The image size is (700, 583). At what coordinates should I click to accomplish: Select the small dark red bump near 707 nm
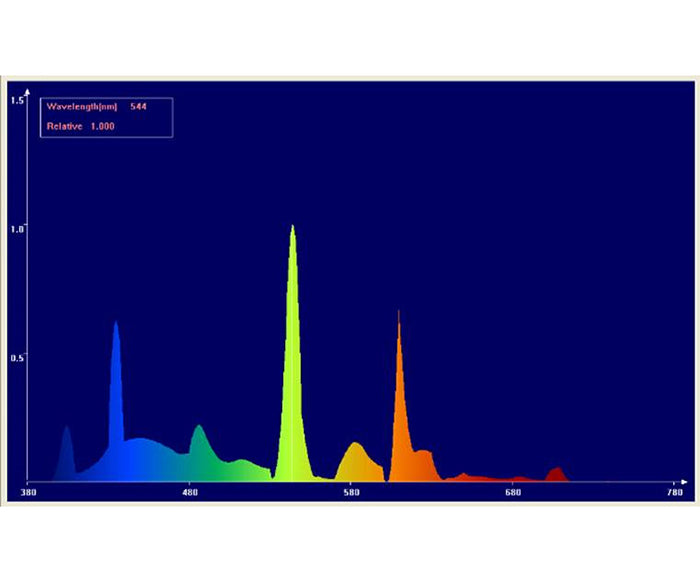tap(556, 474)
